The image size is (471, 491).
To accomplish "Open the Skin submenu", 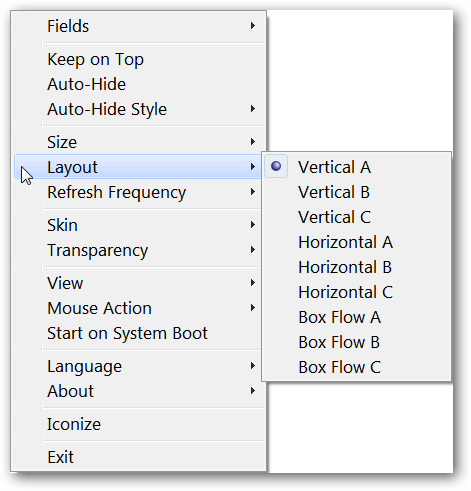I will tap(138, 225).
